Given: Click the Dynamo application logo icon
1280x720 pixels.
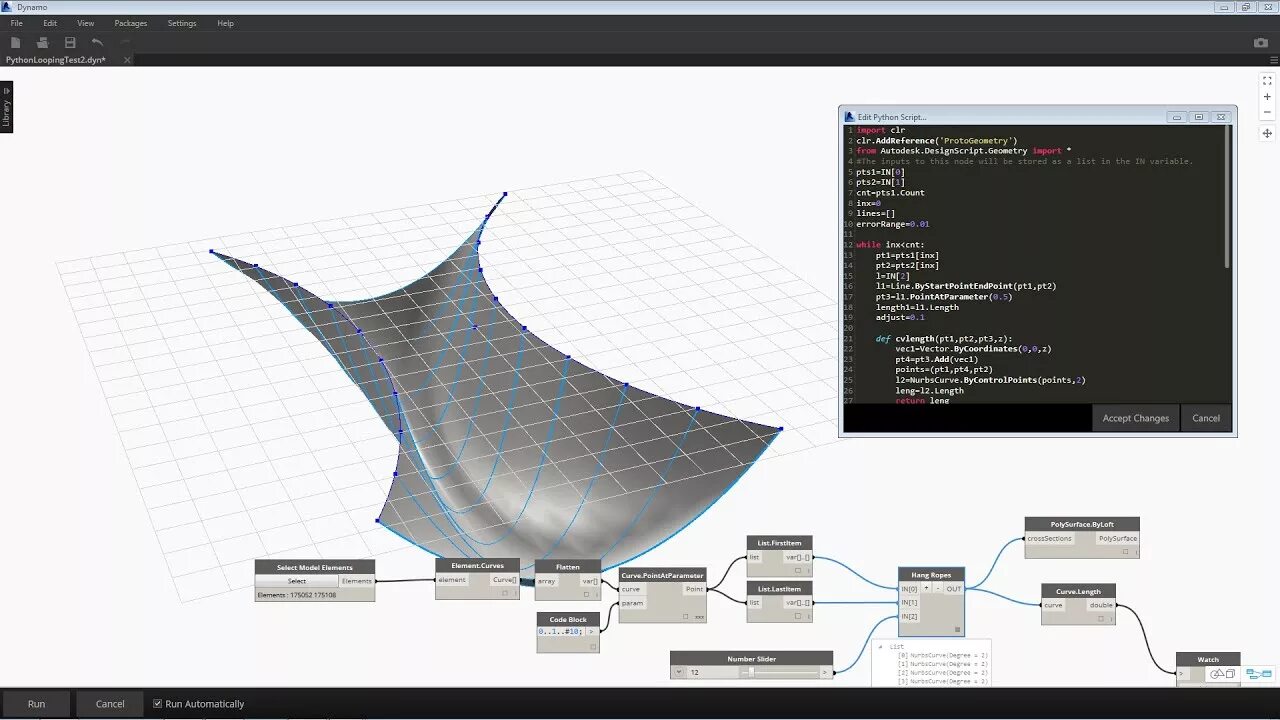Looking at the screenshot, I should click(8, 7).
